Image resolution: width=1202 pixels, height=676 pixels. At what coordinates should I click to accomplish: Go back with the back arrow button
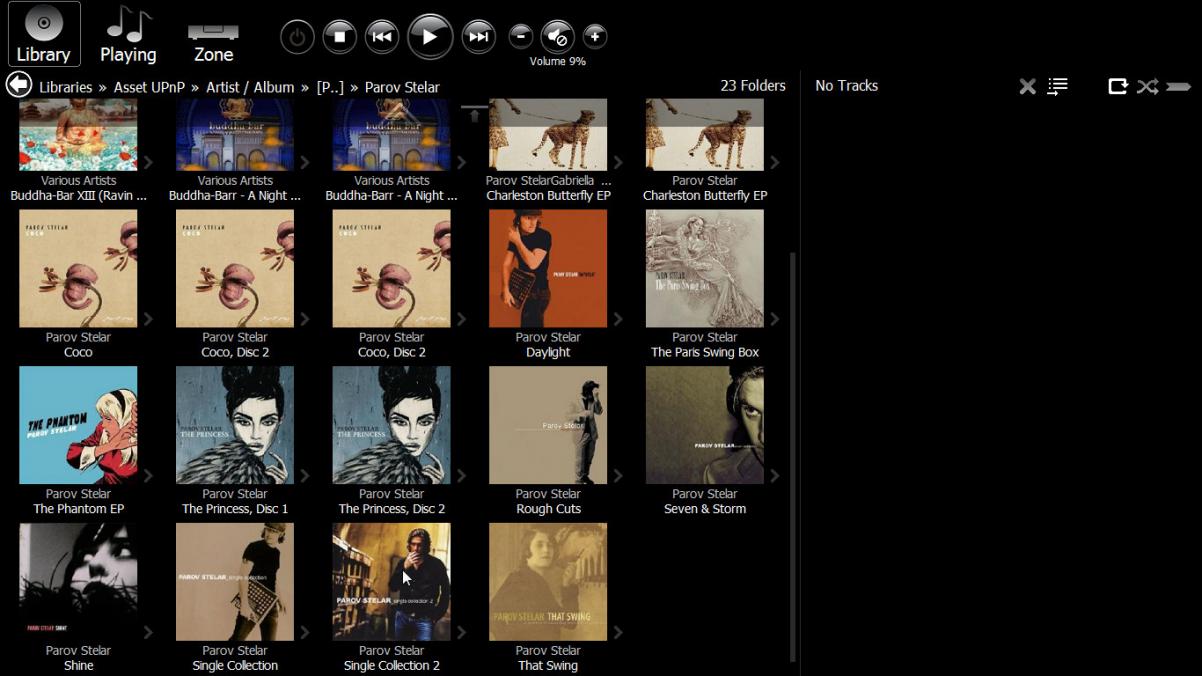(x=18, y=85)
